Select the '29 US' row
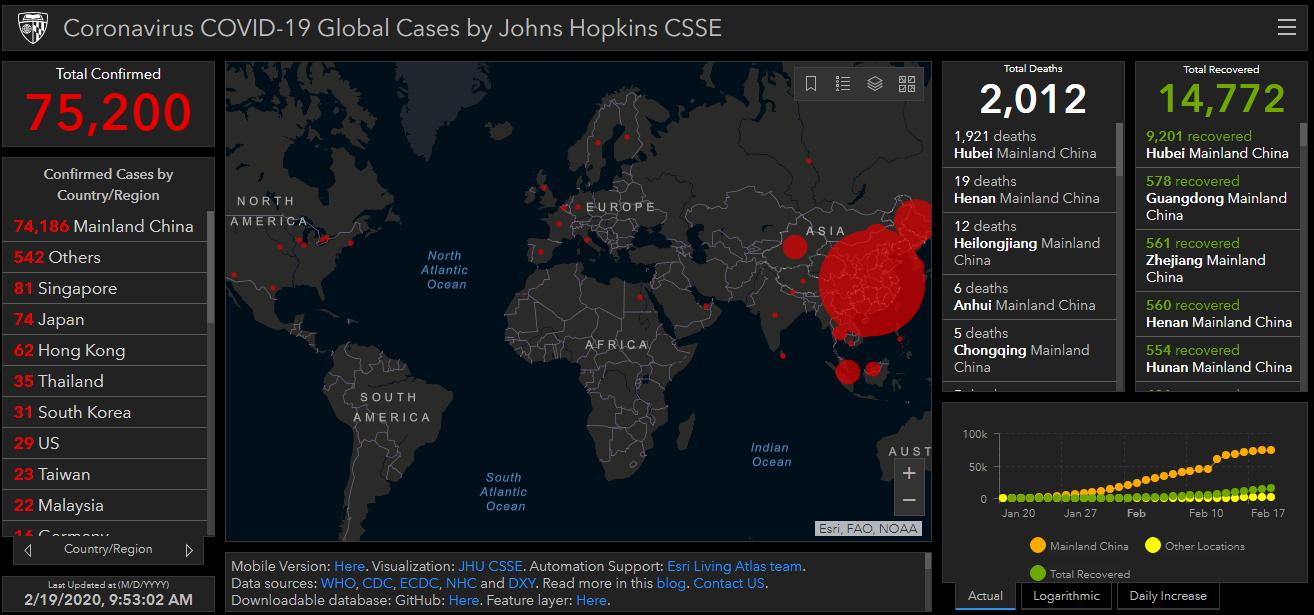This screenshot has height=615, width=1314. (x=105, y=443)
